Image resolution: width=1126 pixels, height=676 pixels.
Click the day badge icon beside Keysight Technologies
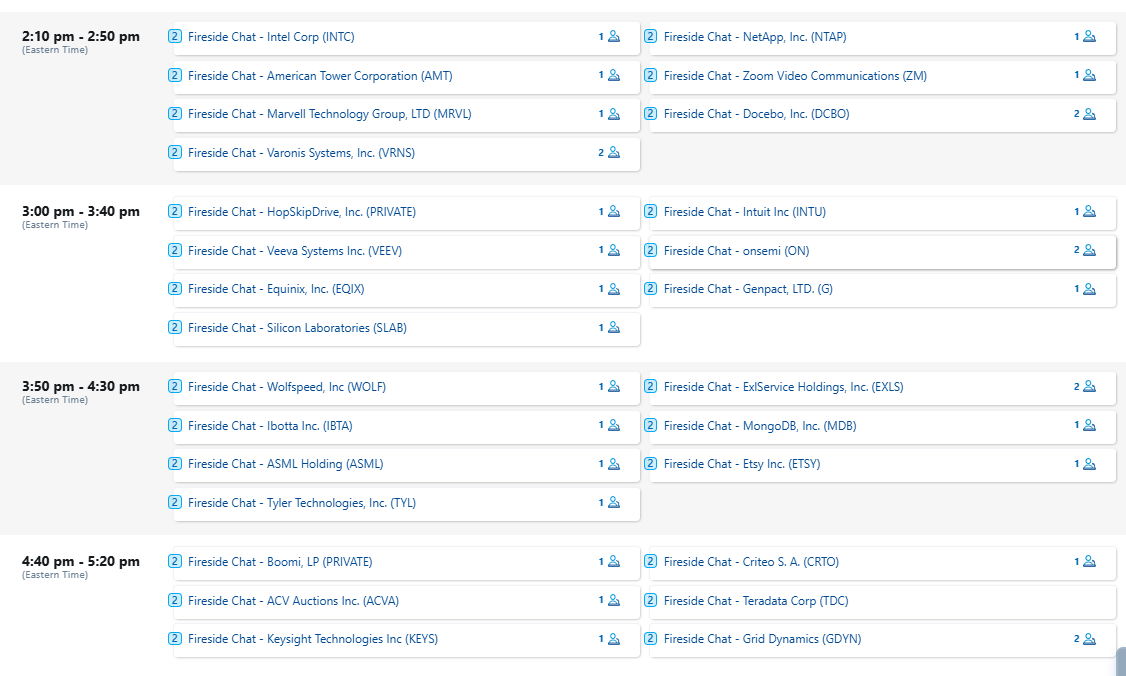coord(175,638)
